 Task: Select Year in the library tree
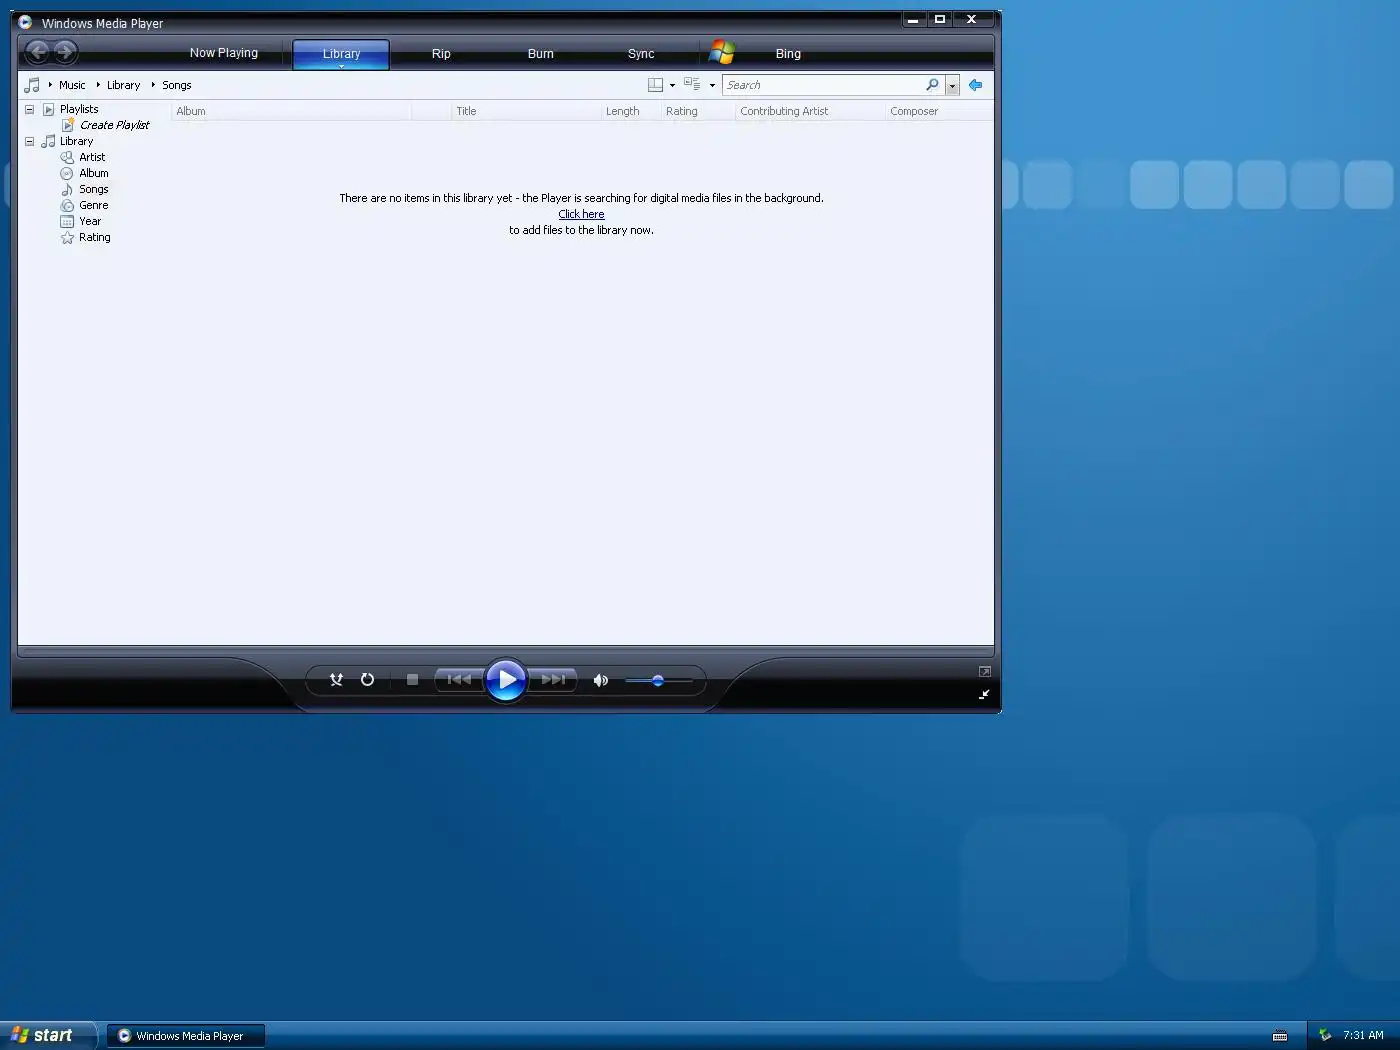point(90,221)
